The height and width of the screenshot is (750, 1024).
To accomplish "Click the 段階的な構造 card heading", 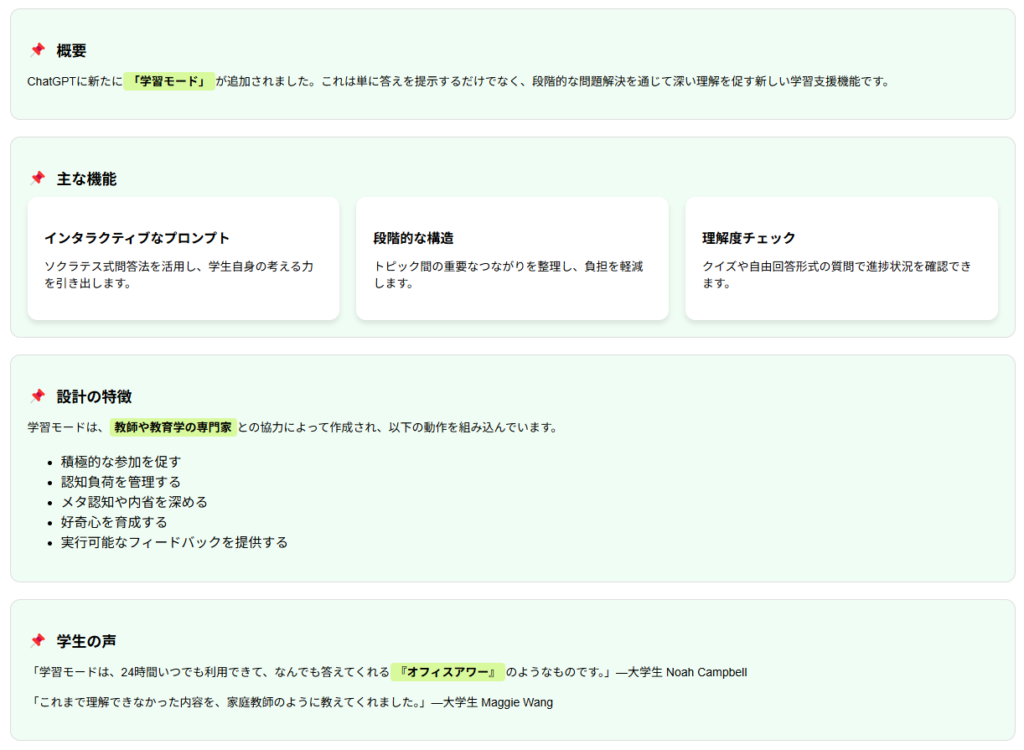I will click(413, 238).
